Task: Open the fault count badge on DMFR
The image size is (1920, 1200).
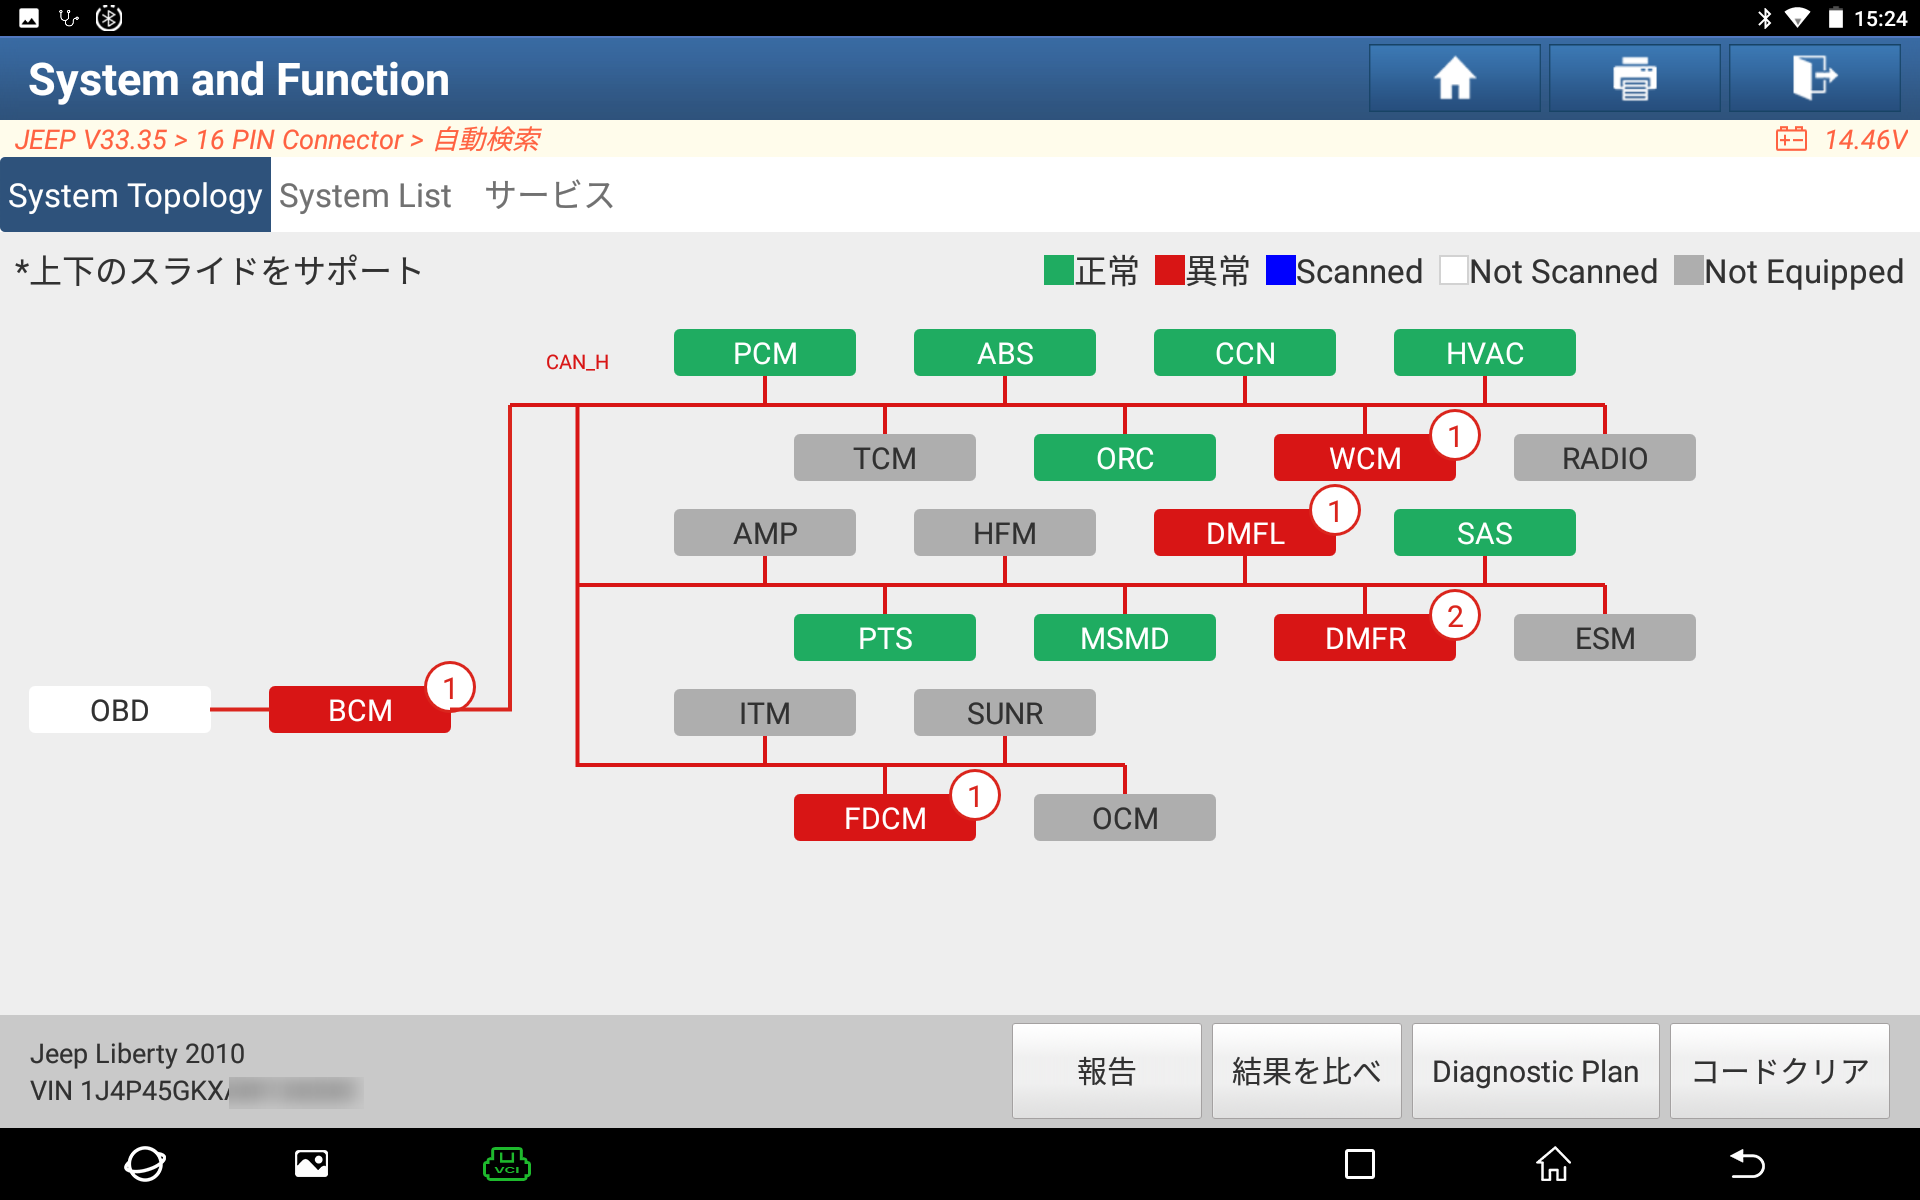Action: pyautogui.click(x=1455, y=616)
